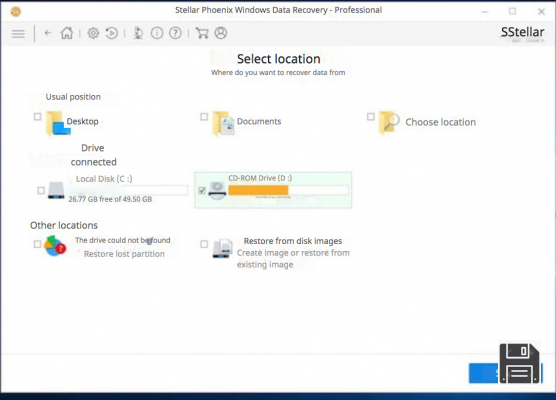Viewport: 556px width, 400px height.
Task: Open the hamburger menu in the toolbar
Action: (x=18, y=34)
